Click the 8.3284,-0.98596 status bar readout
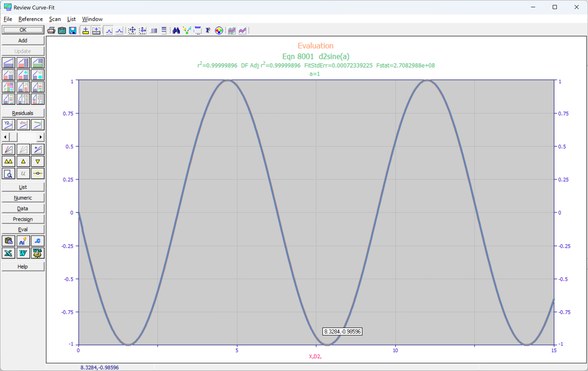This screenshot has height=371, width=588. [x=99, y=368]
